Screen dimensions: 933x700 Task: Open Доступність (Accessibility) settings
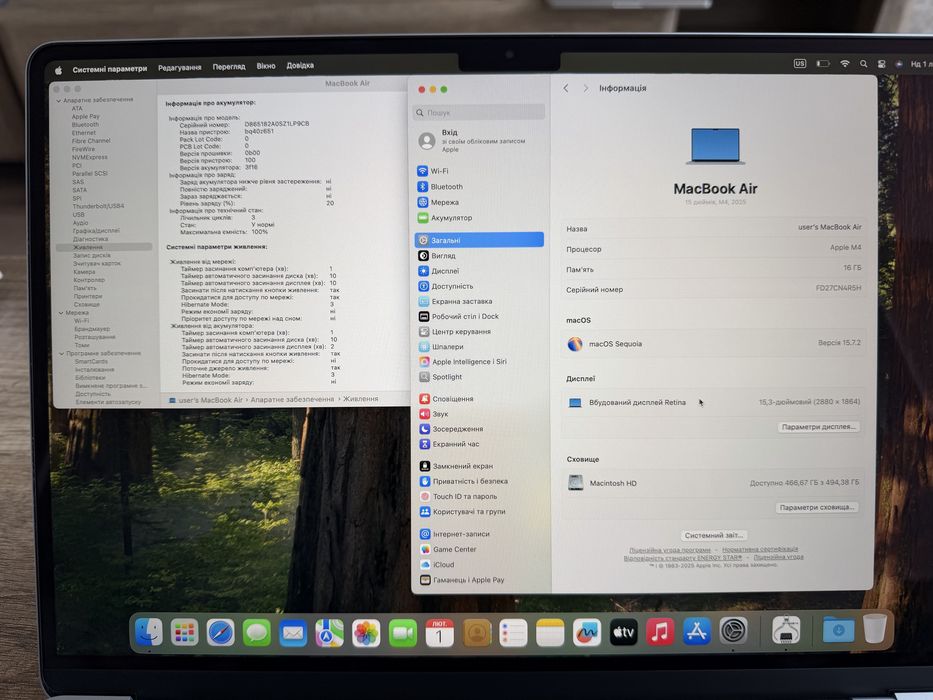(x=445, y=286)
